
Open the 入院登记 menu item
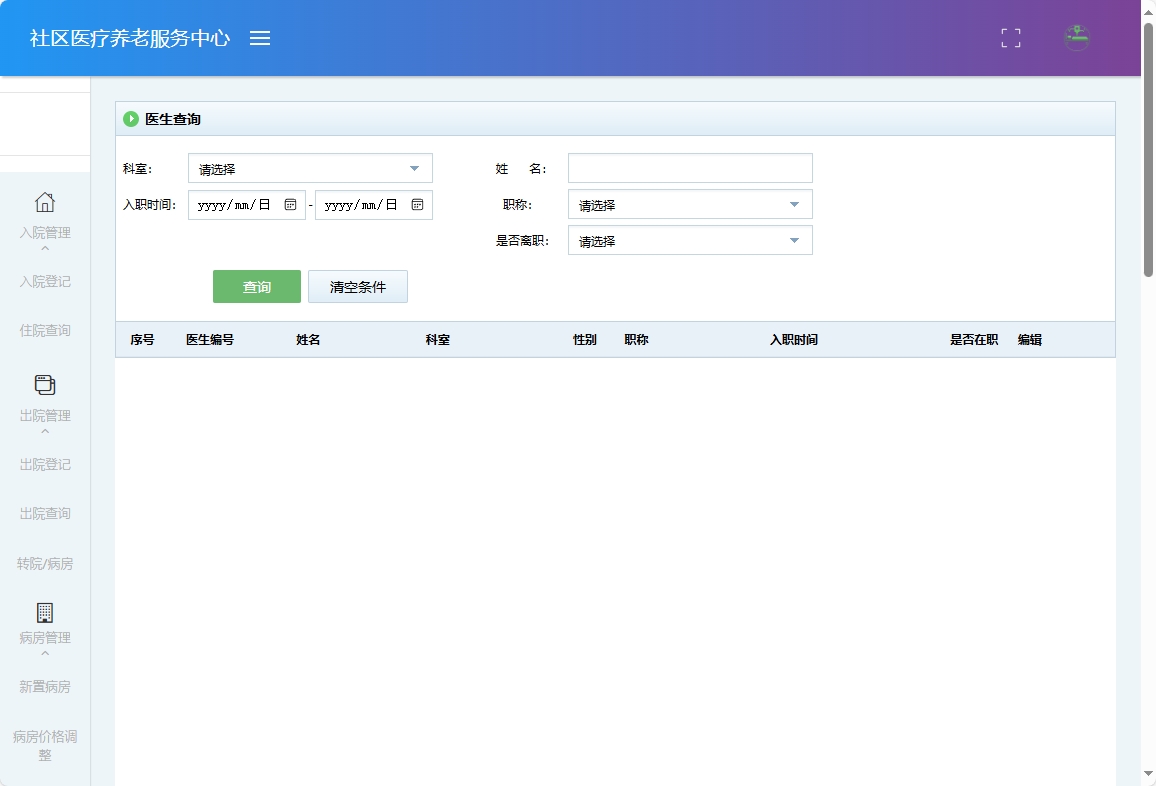point(44,281)
